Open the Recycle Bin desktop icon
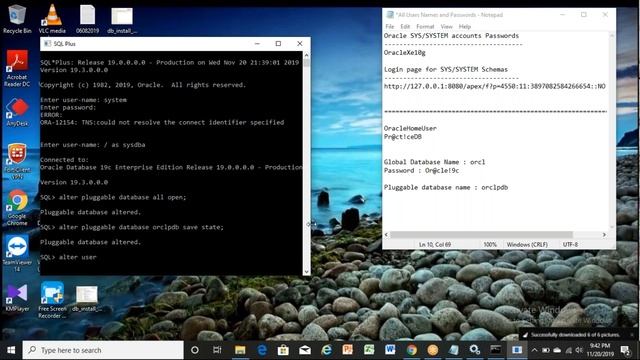Screen dimensions: 640x360 tap(17, 19)
